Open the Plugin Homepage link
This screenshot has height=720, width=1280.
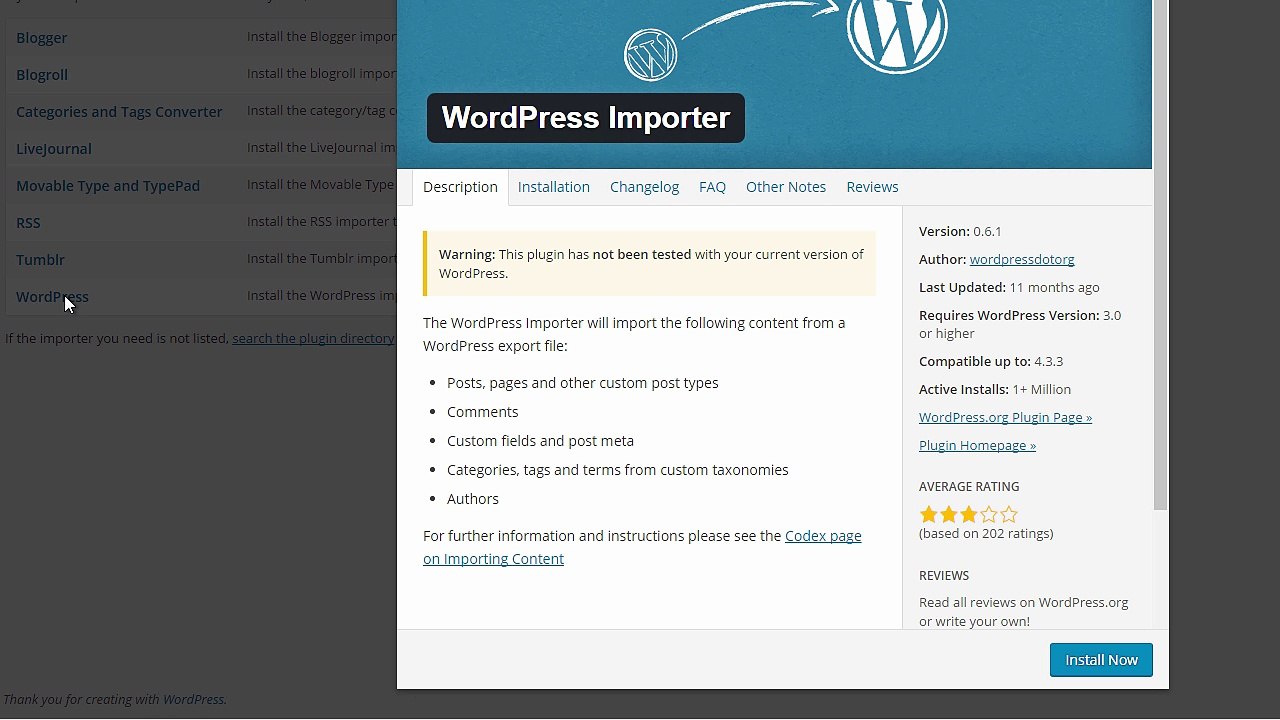pyautogui.click(x=977, y=445)
